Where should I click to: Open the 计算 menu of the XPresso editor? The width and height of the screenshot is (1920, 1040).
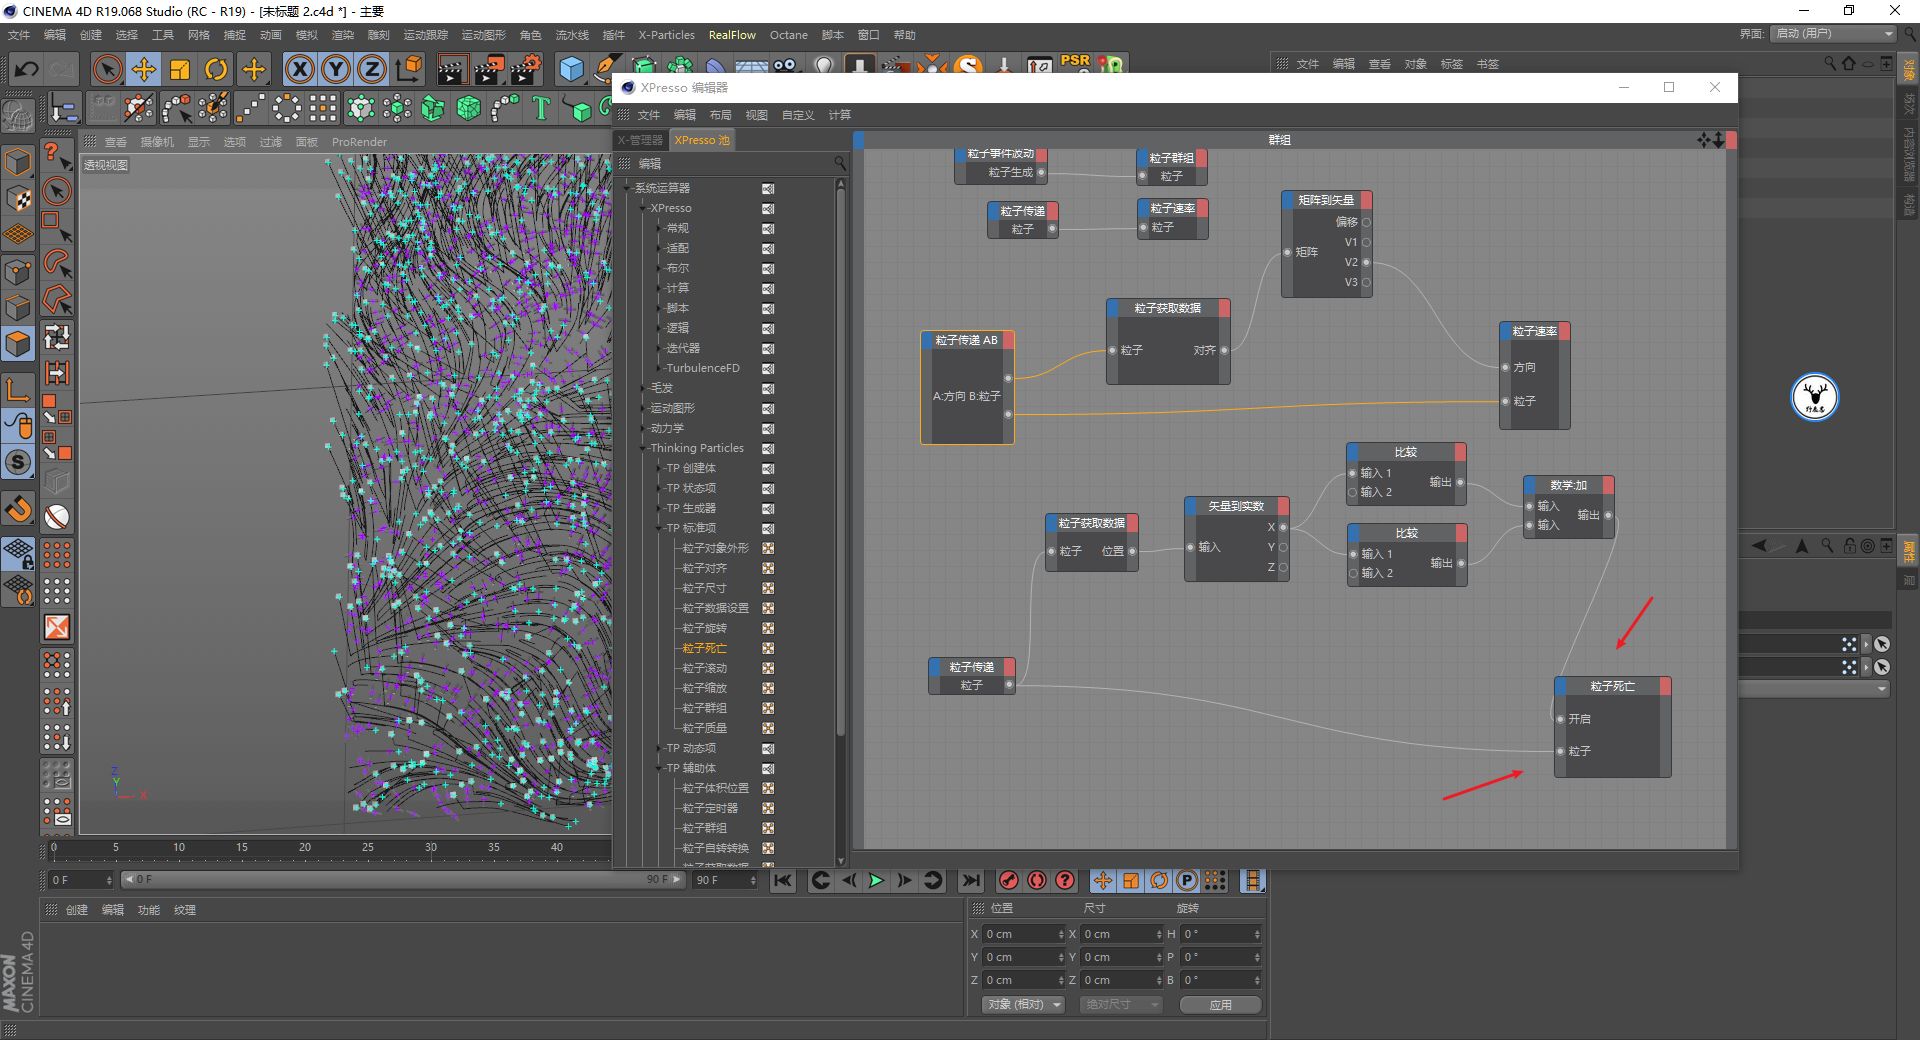click(841, 114)
